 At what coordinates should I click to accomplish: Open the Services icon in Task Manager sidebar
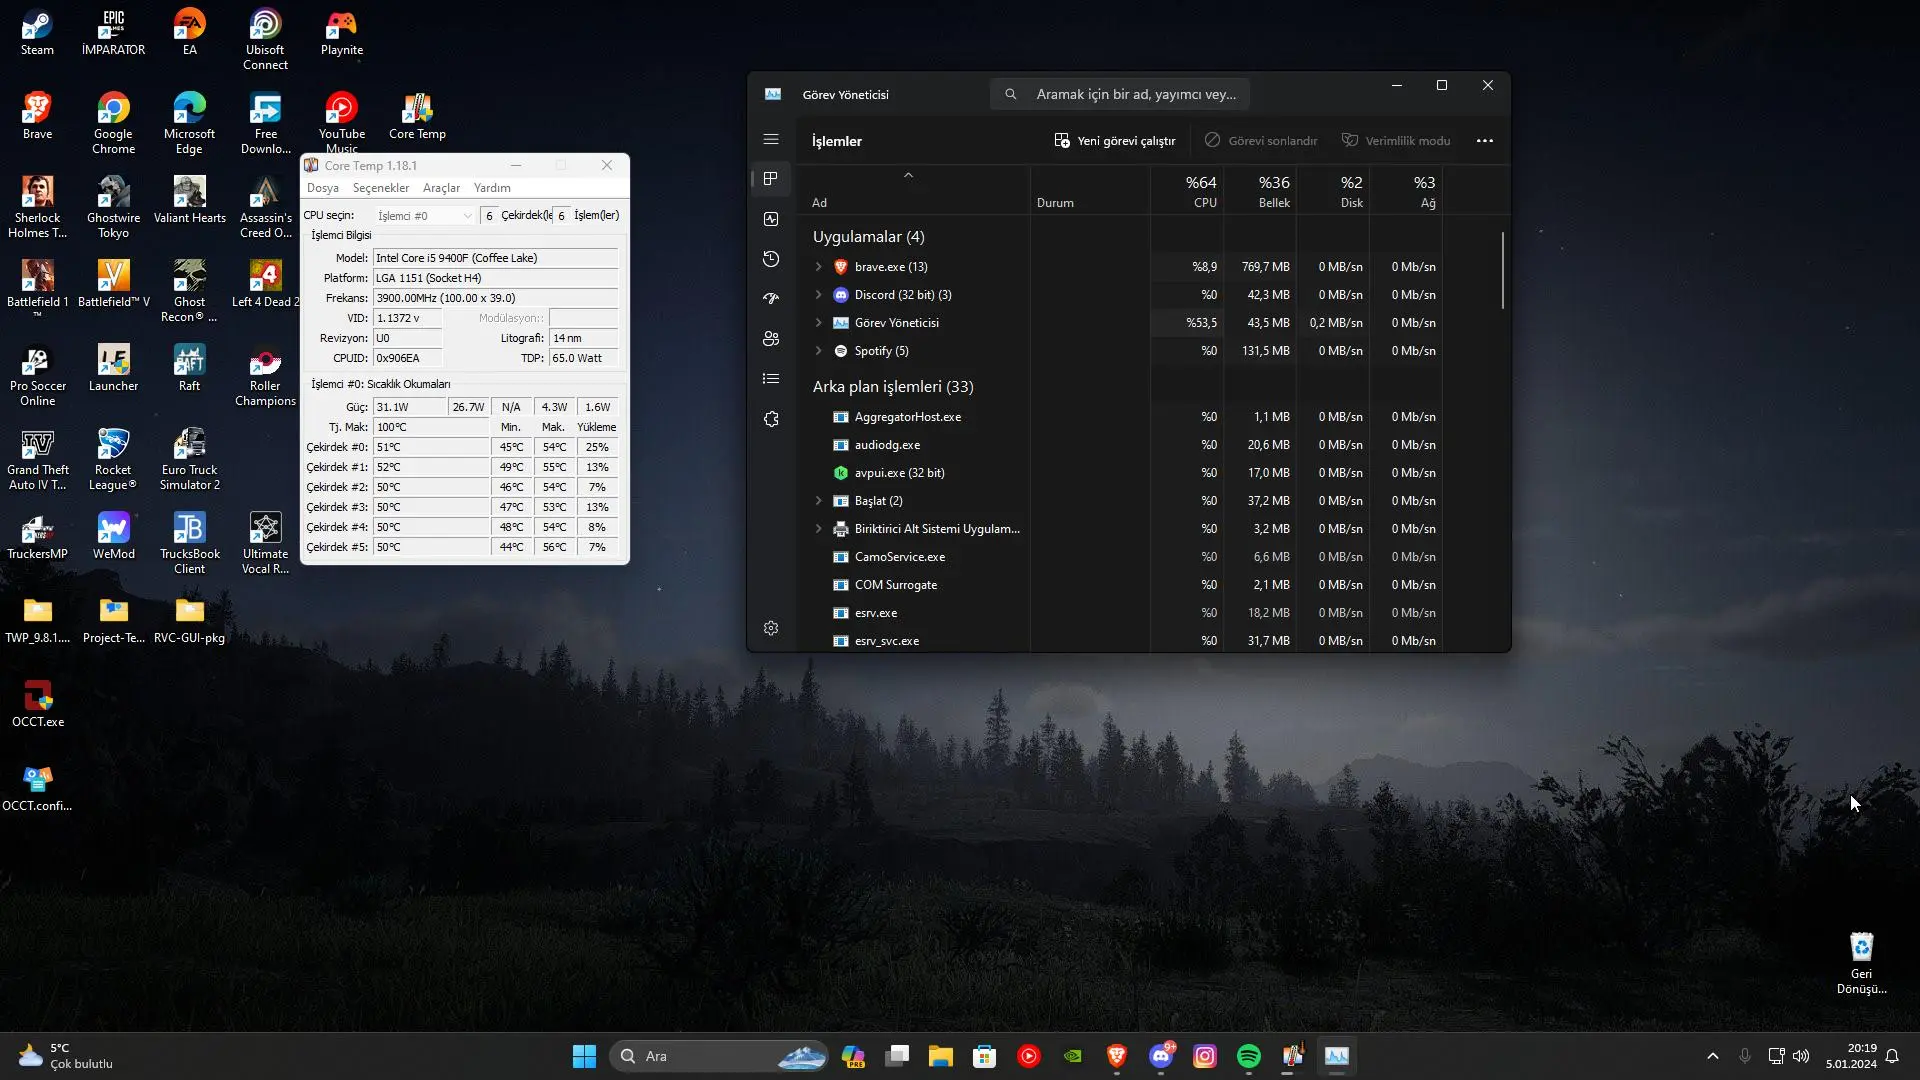point(770,419)
